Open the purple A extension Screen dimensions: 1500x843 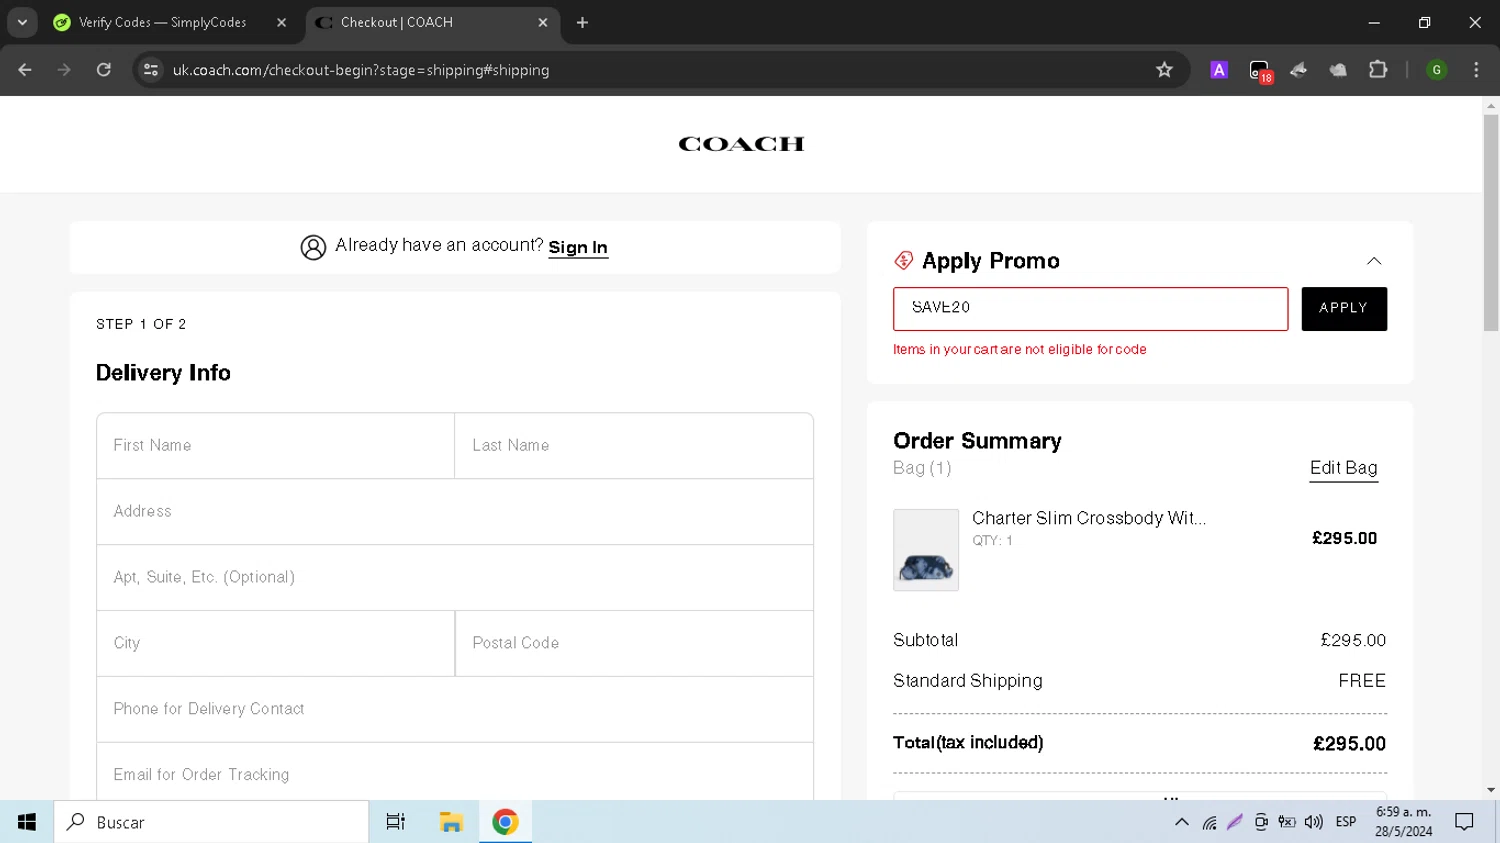point(1219,70)
